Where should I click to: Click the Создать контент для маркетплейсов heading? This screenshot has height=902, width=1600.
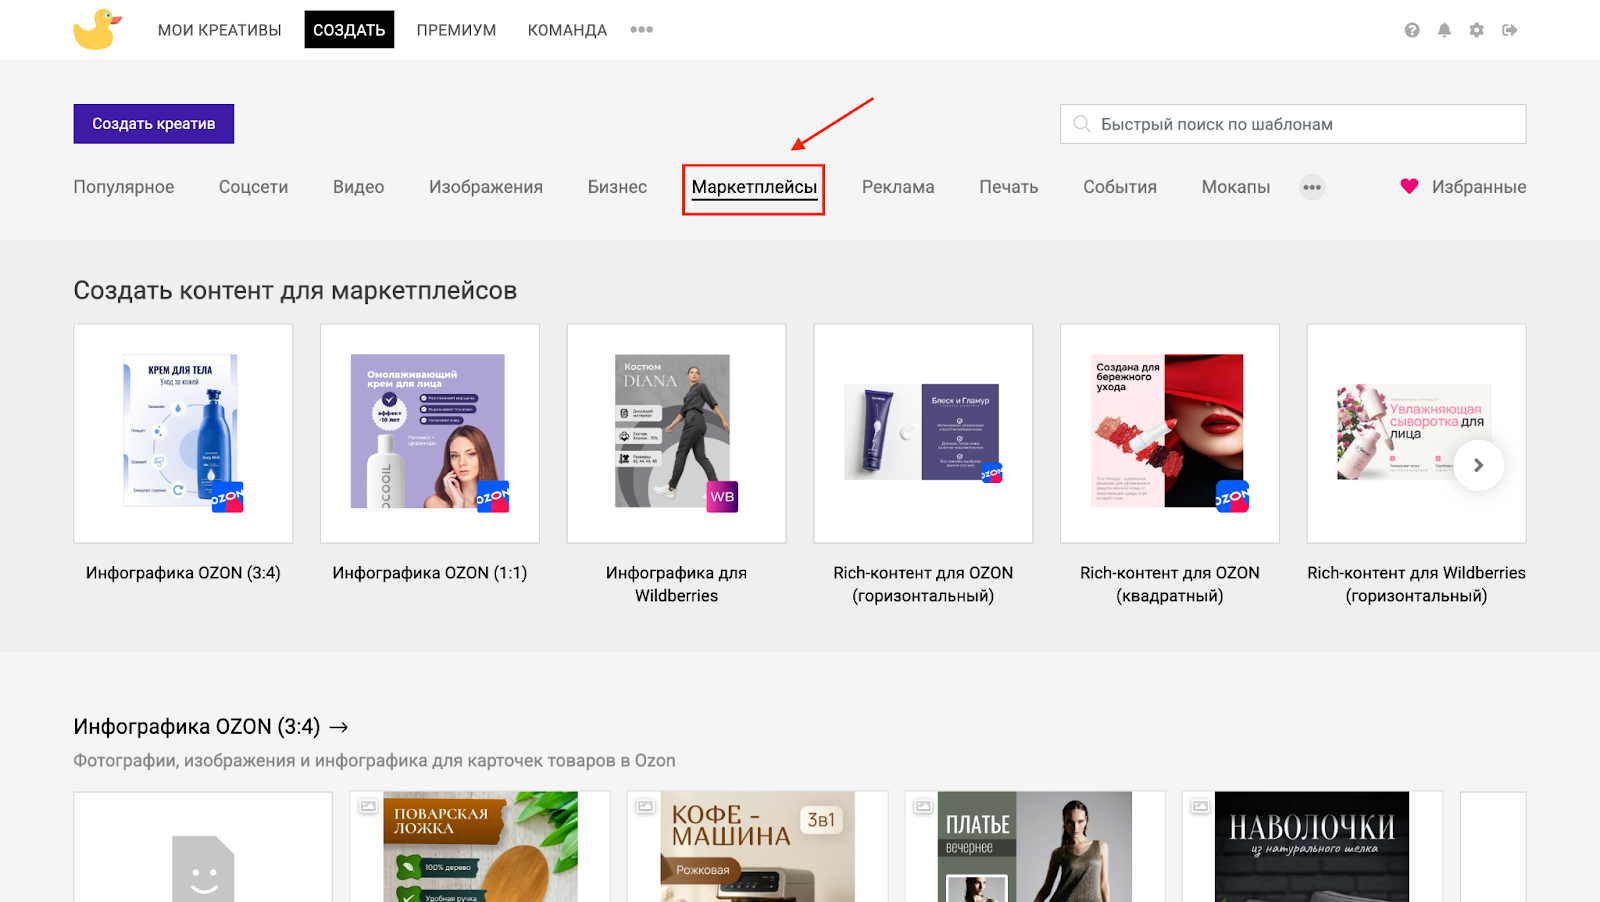pos(295,291)
